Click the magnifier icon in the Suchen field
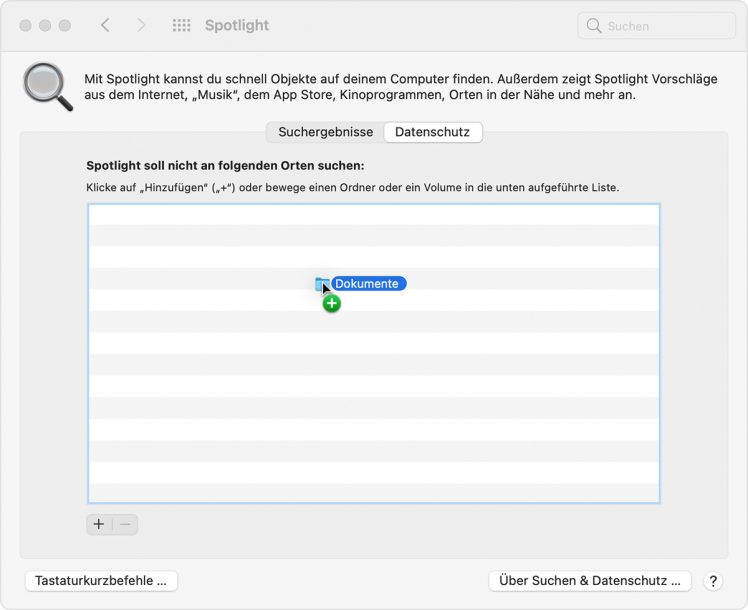 pos(594,26)
